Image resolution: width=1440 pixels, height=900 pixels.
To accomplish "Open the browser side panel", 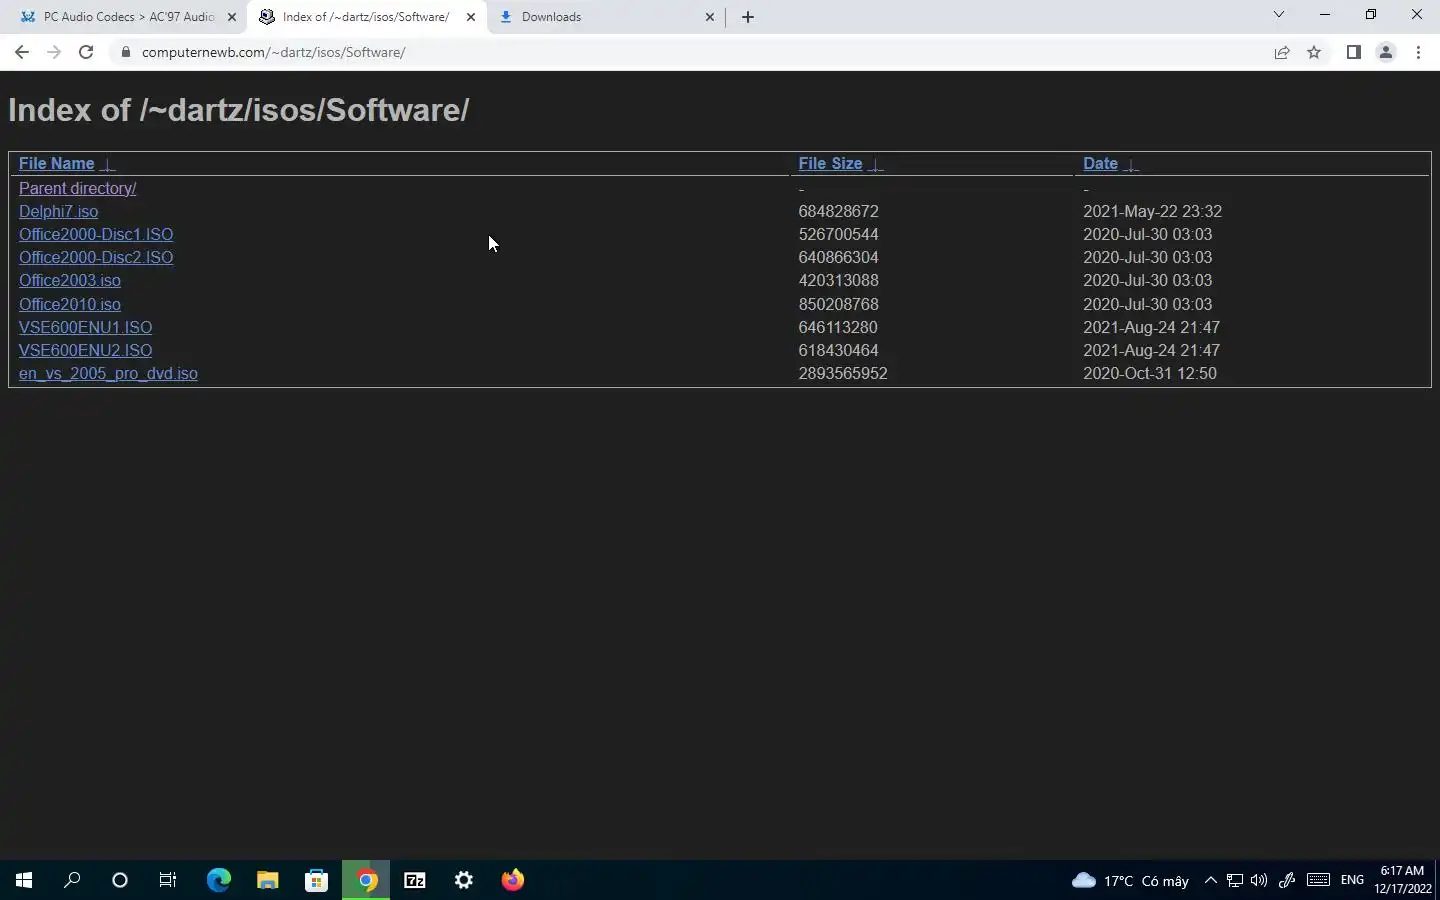I will pyautogui.click(x=1353, y=52).
